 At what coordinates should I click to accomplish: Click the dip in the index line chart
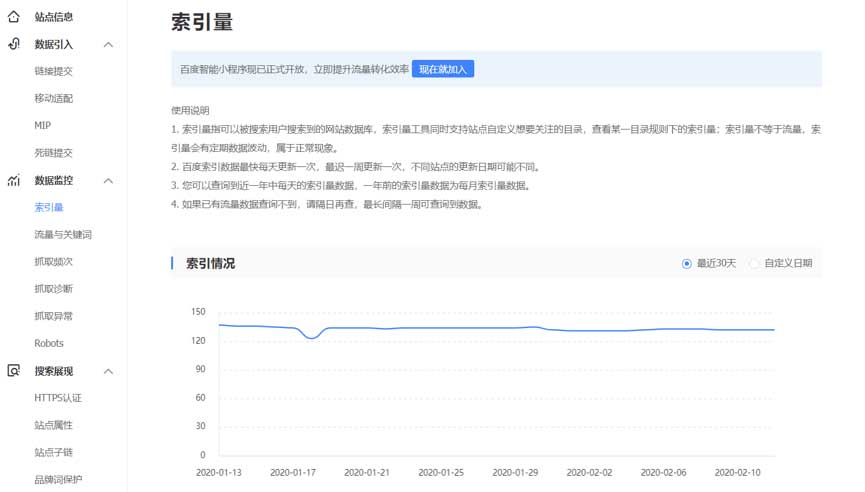tap(312, 339)
